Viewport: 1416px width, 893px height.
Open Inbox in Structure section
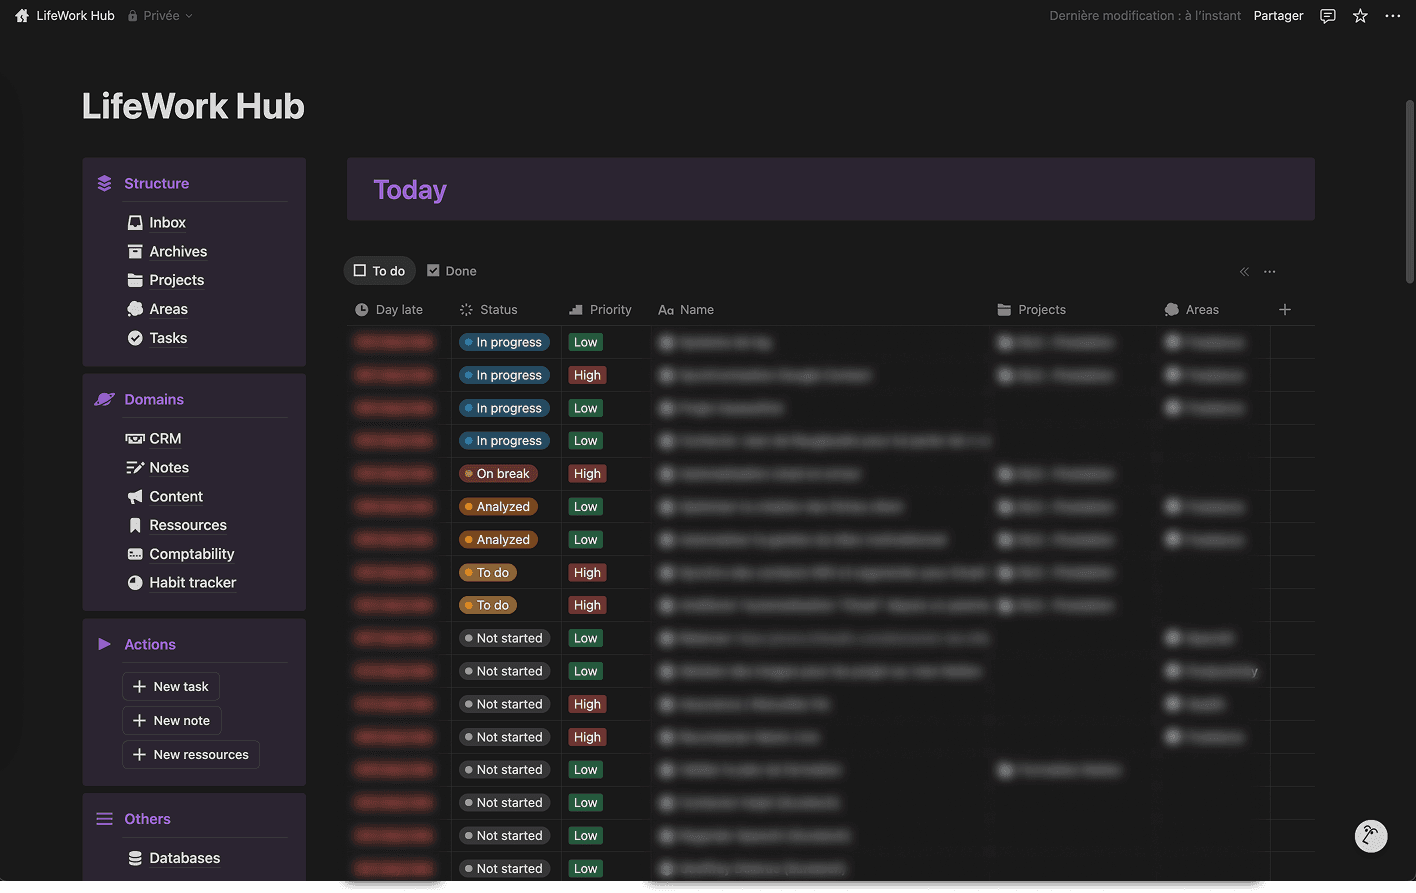click(x=167, y=223)
